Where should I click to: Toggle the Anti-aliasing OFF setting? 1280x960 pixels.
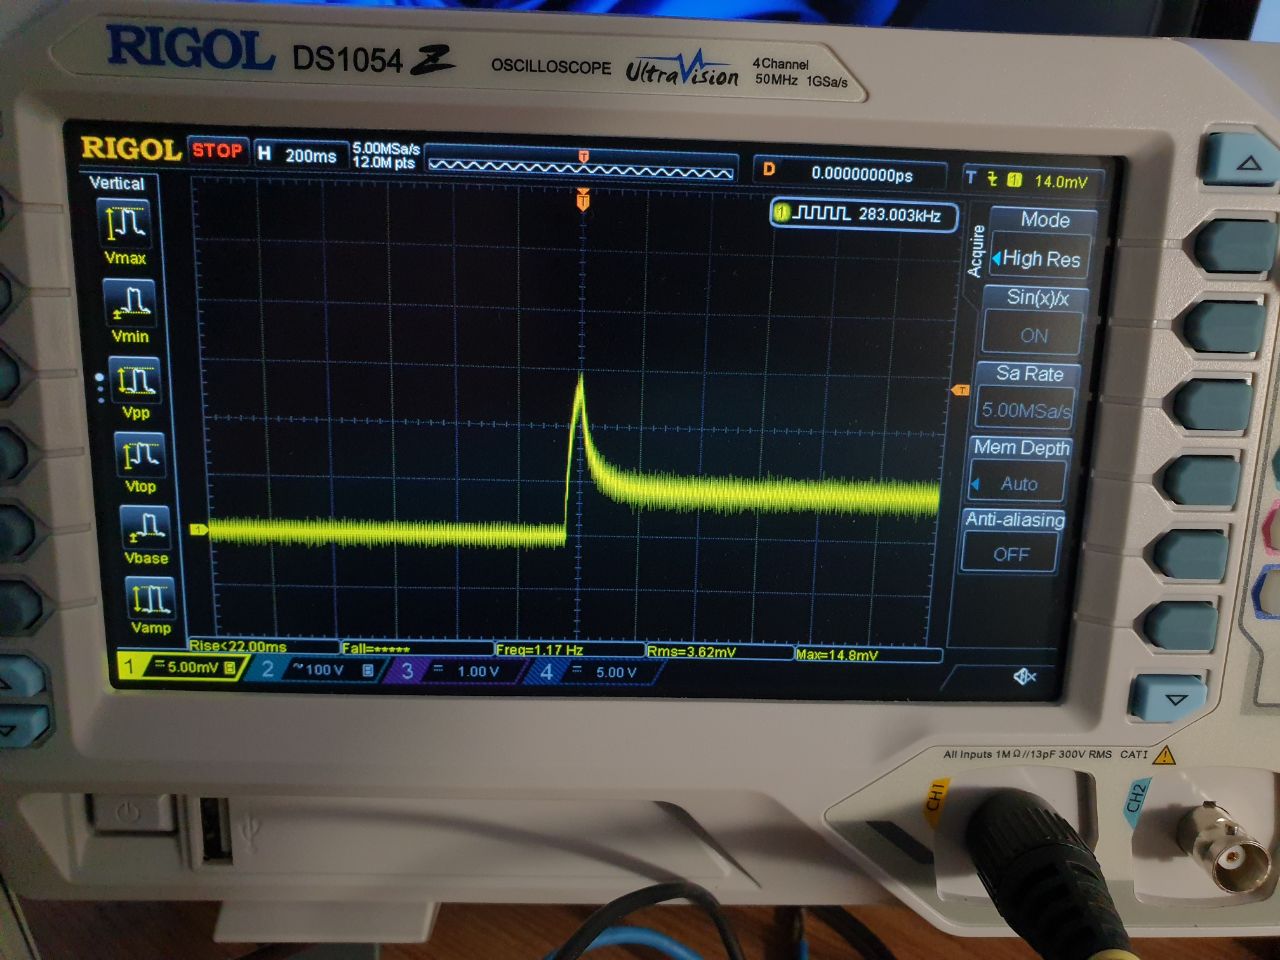click(x=1010, y=553)
